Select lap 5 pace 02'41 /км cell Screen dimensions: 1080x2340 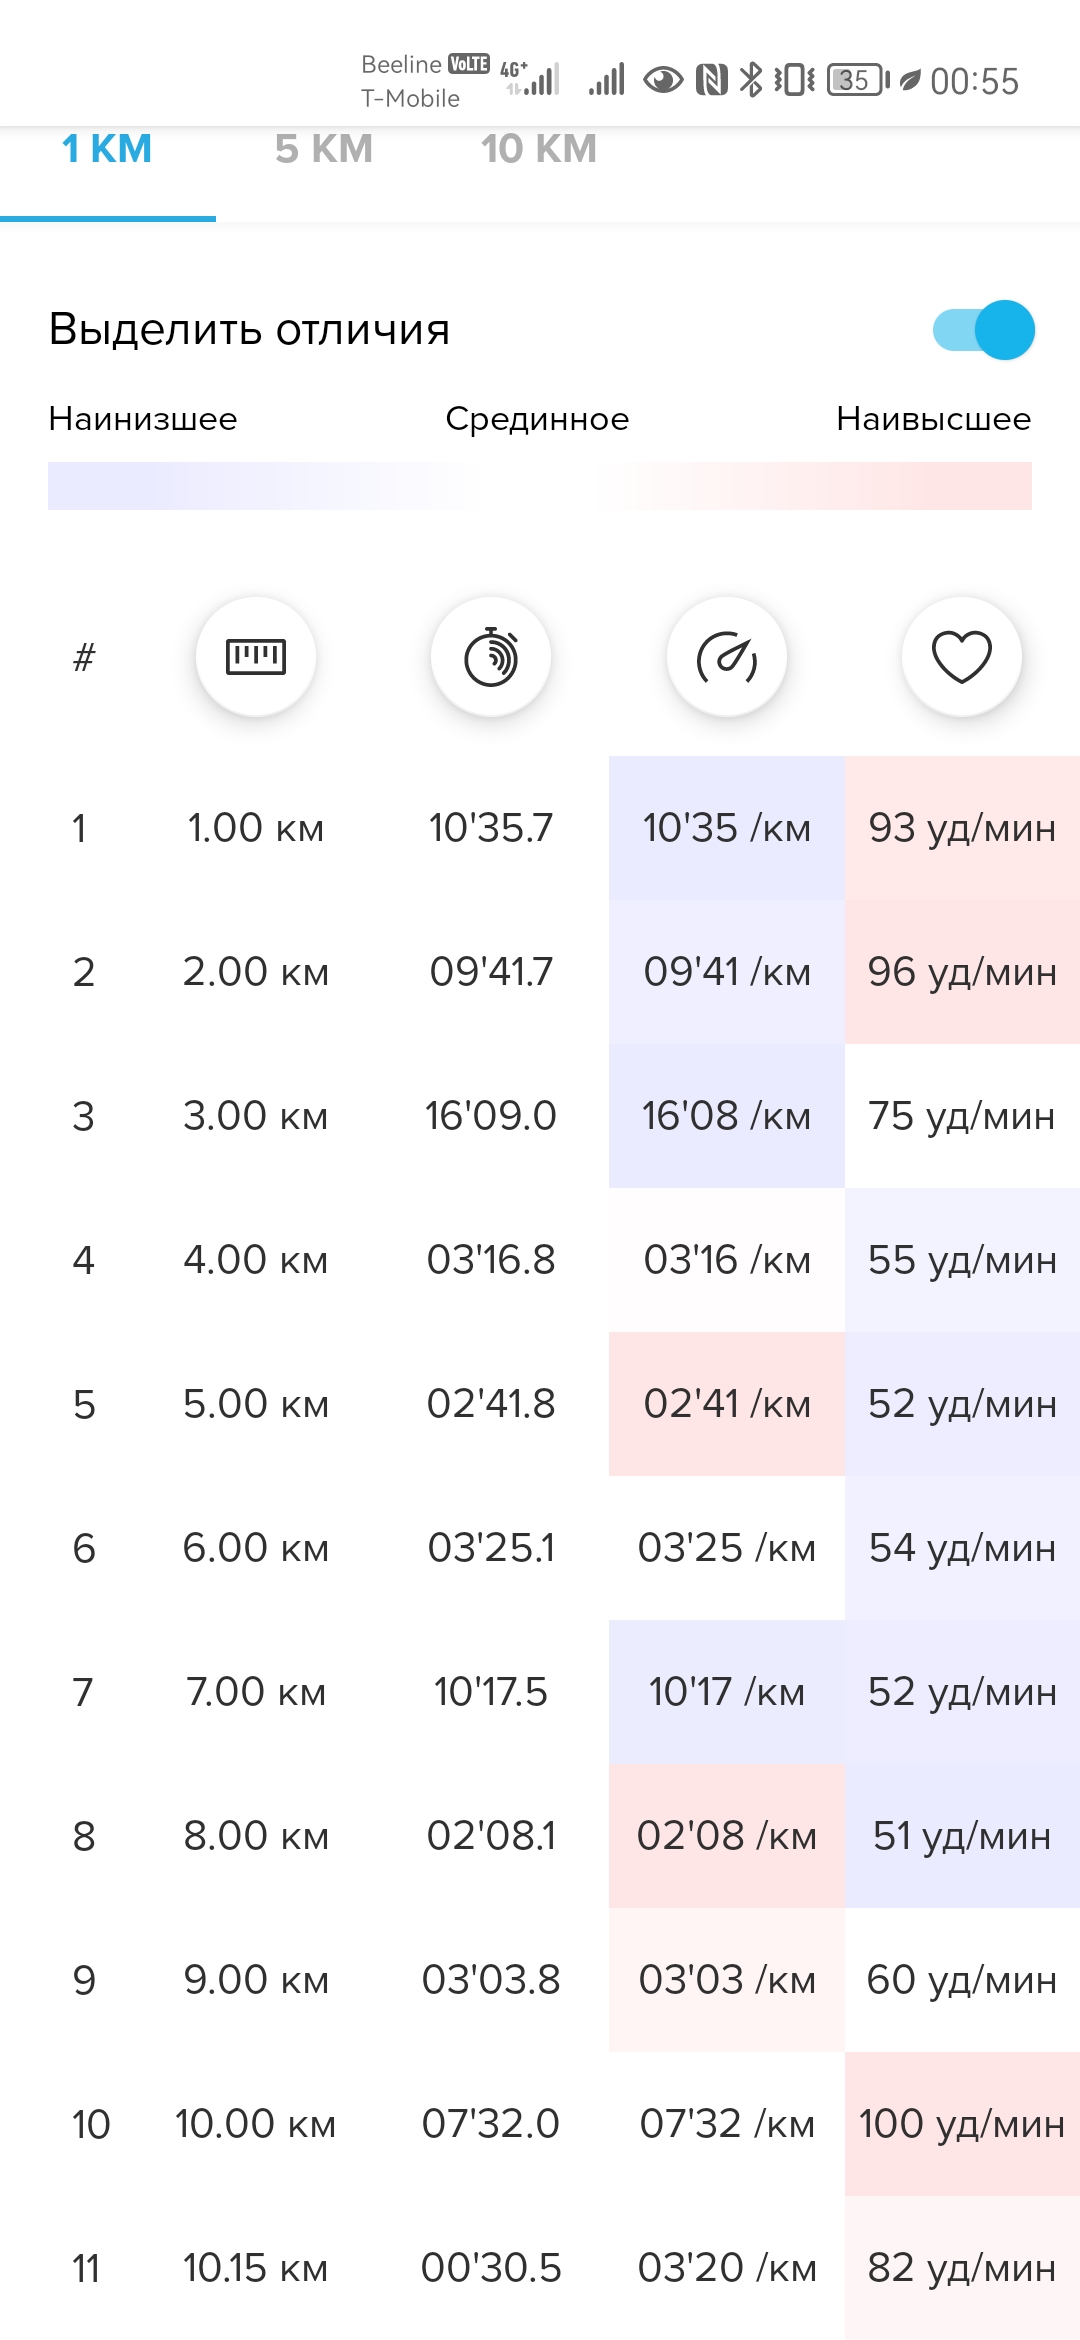pos(727,1404)
